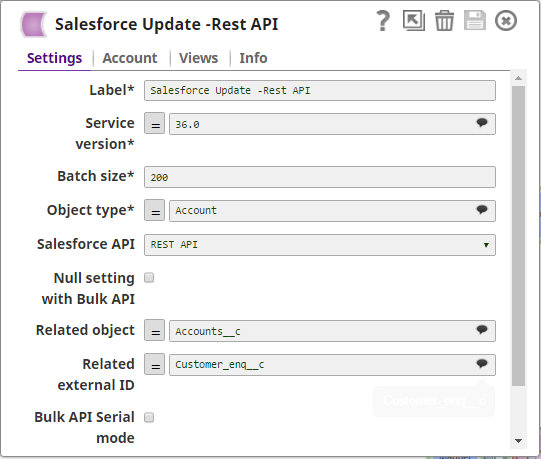This screenshot has height=459, width=541.
Task: Open suggestions bubble for Object type
Action: 482,209
